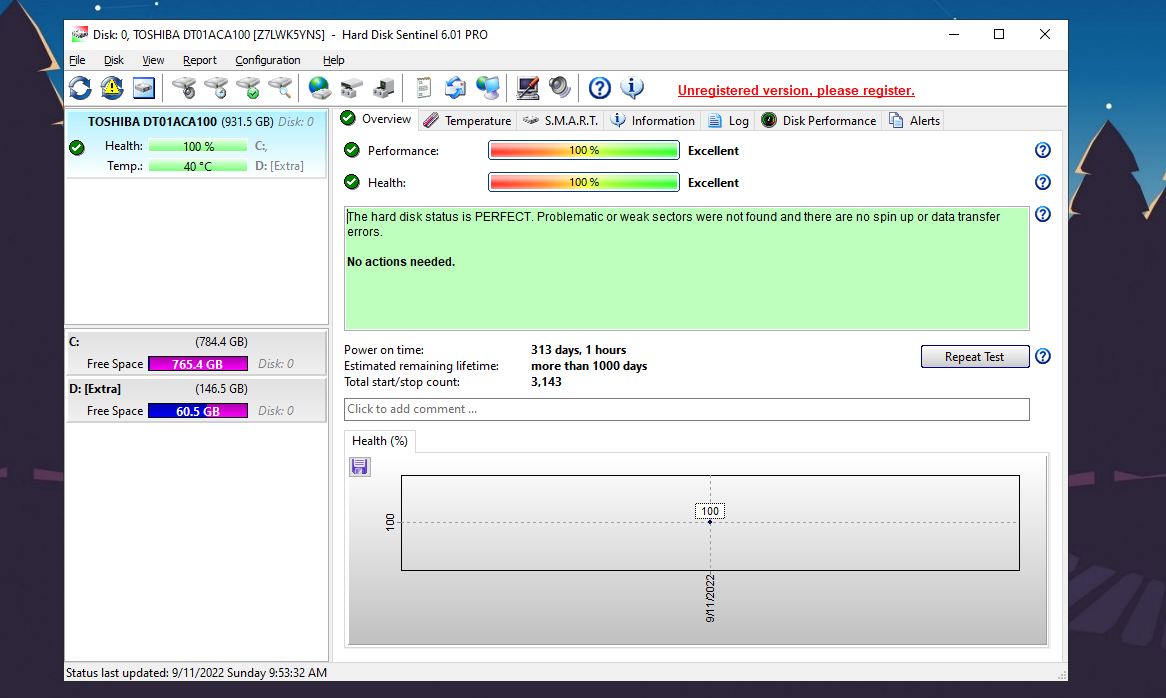Select TOSHIBA DT01ACA100 disk entry
The width and height of the screenshot is (1166, 698).
196,144
